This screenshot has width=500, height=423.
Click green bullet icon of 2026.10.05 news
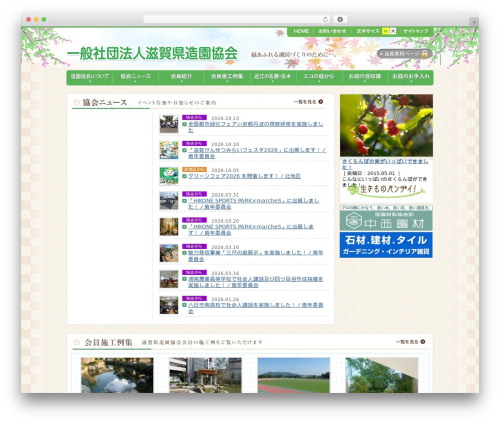coord(184,176)
